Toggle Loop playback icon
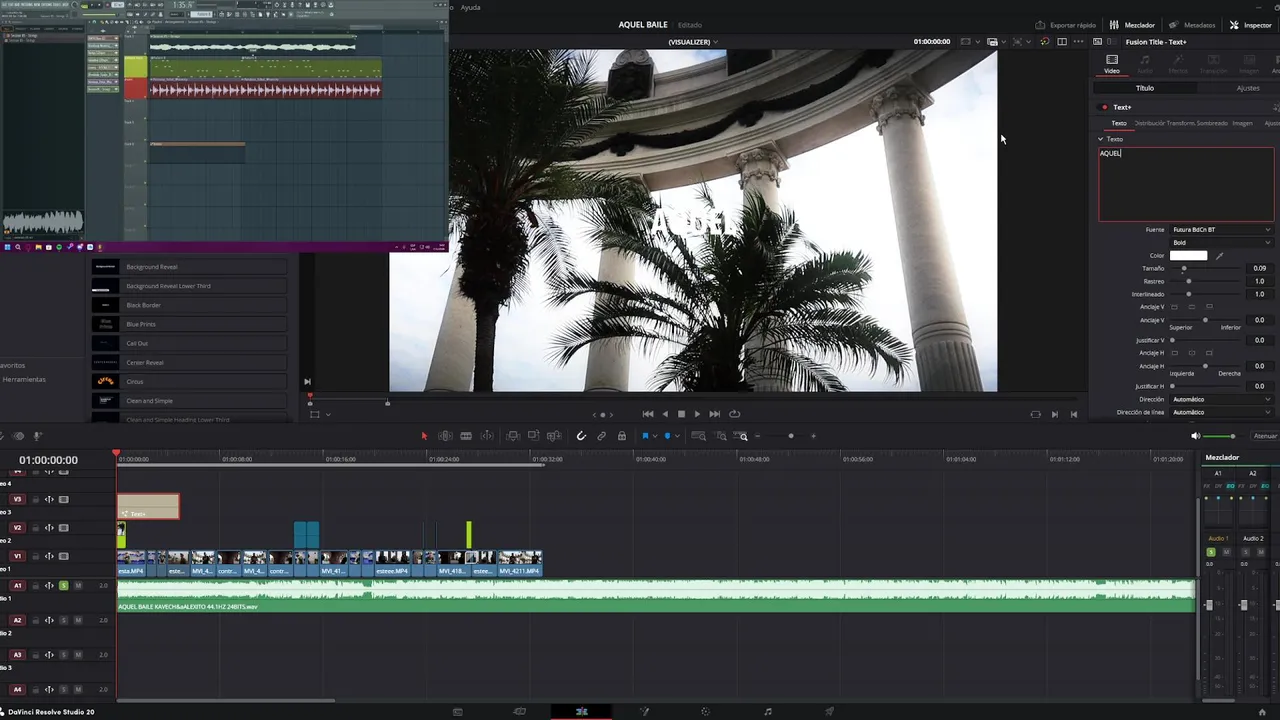Viewport: 1280px width, 720px height. pos(735,414)
